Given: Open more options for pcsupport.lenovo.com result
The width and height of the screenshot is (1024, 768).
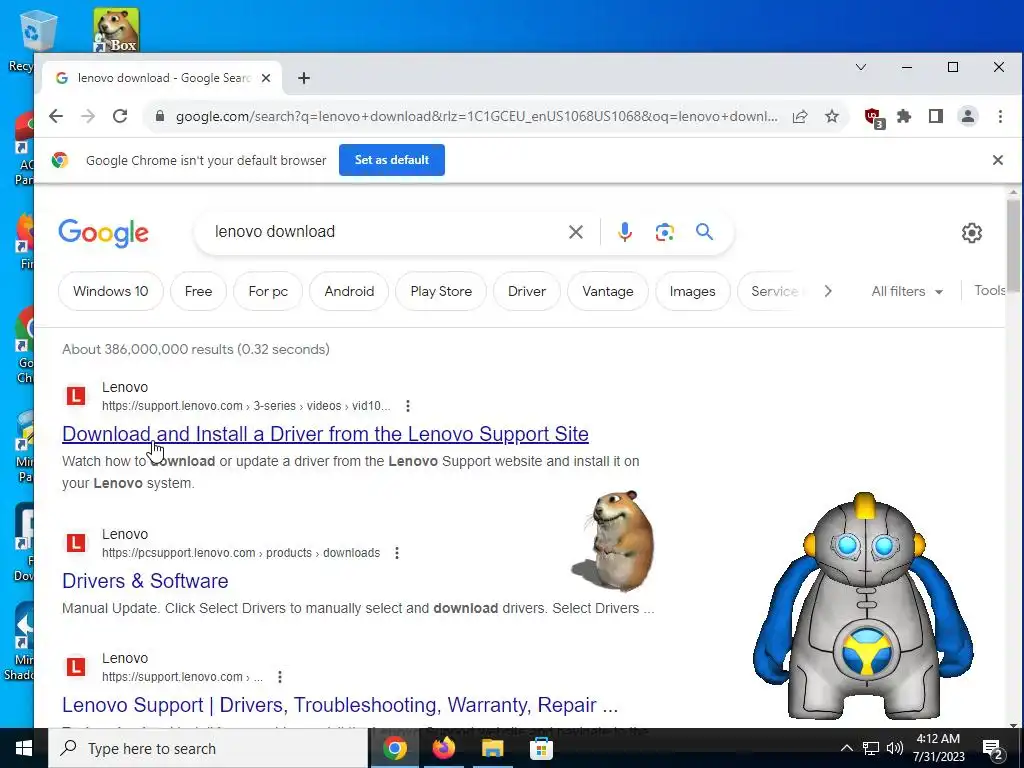Looking at the screenshot, I should point(396,552).
